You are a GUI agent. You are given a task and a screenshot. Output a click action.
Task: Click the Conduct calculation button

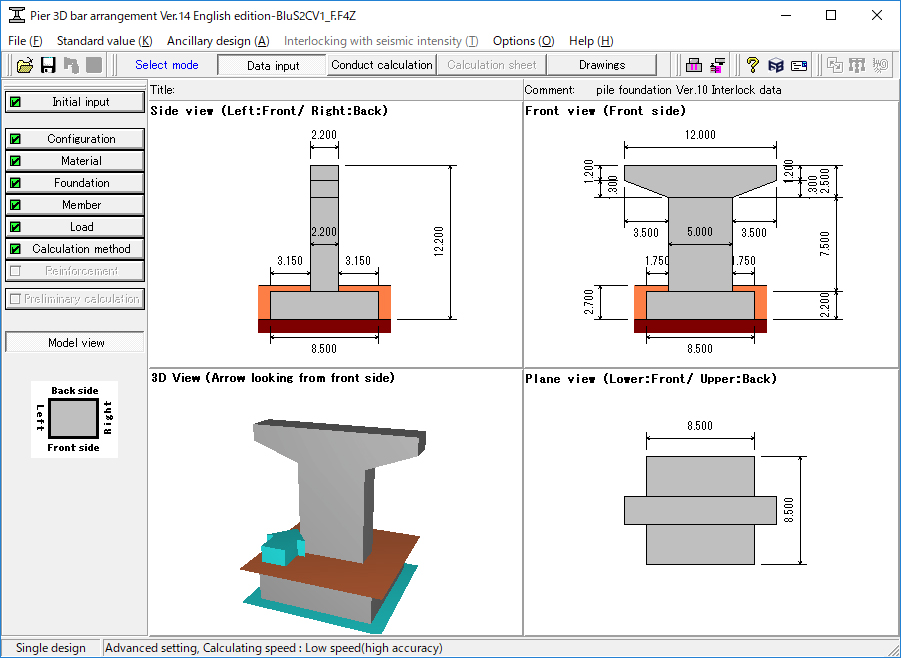[x=382, y=65]
